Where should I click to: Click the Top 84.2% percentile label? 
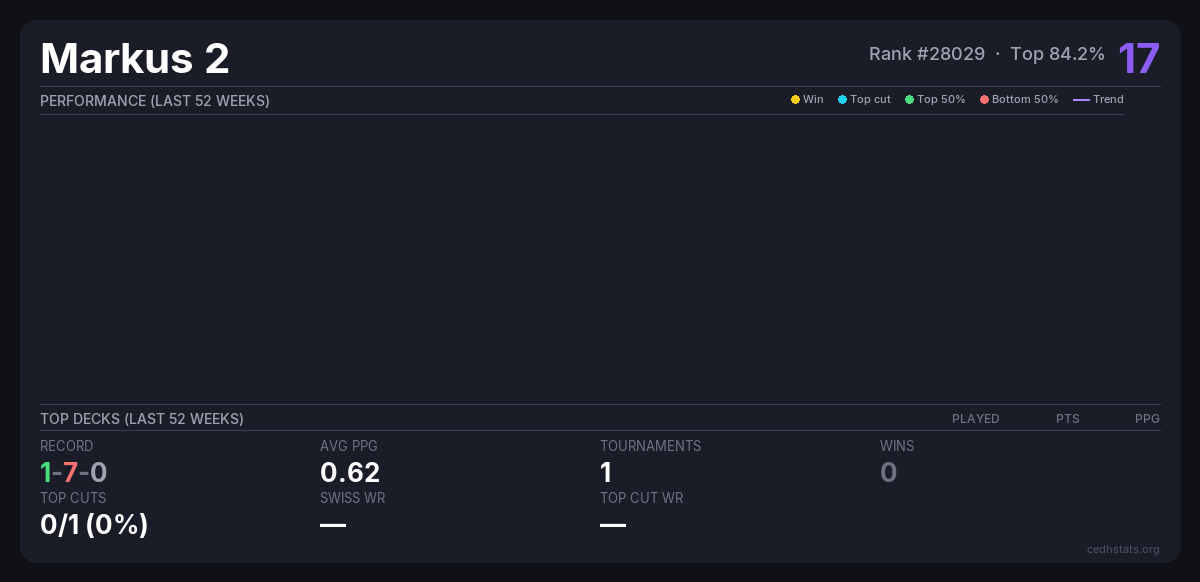(1057, 54)
